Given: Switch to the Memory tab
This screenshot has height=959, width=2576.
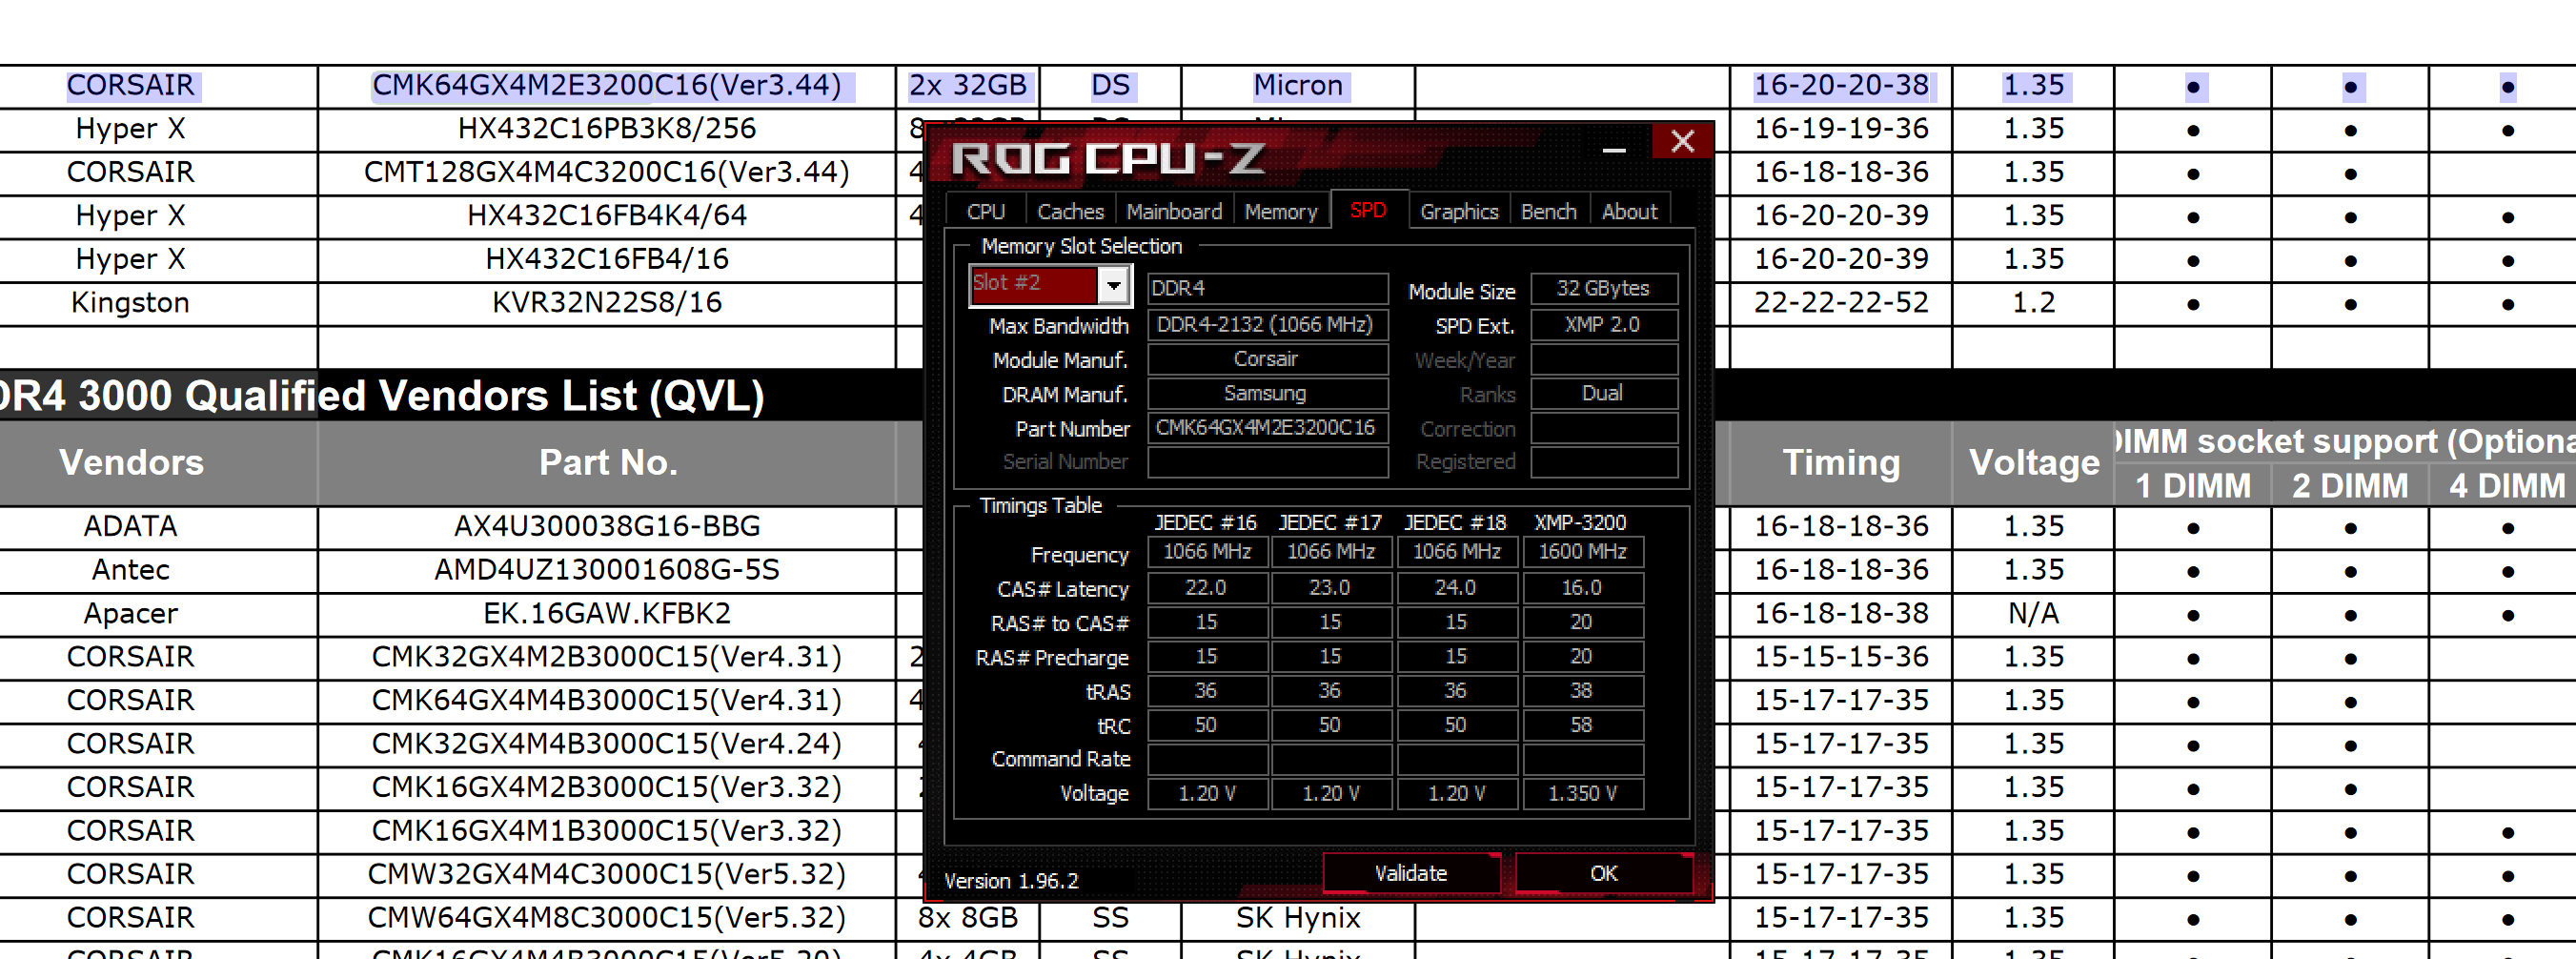Looking at the screenshot, I should 1281,211.
